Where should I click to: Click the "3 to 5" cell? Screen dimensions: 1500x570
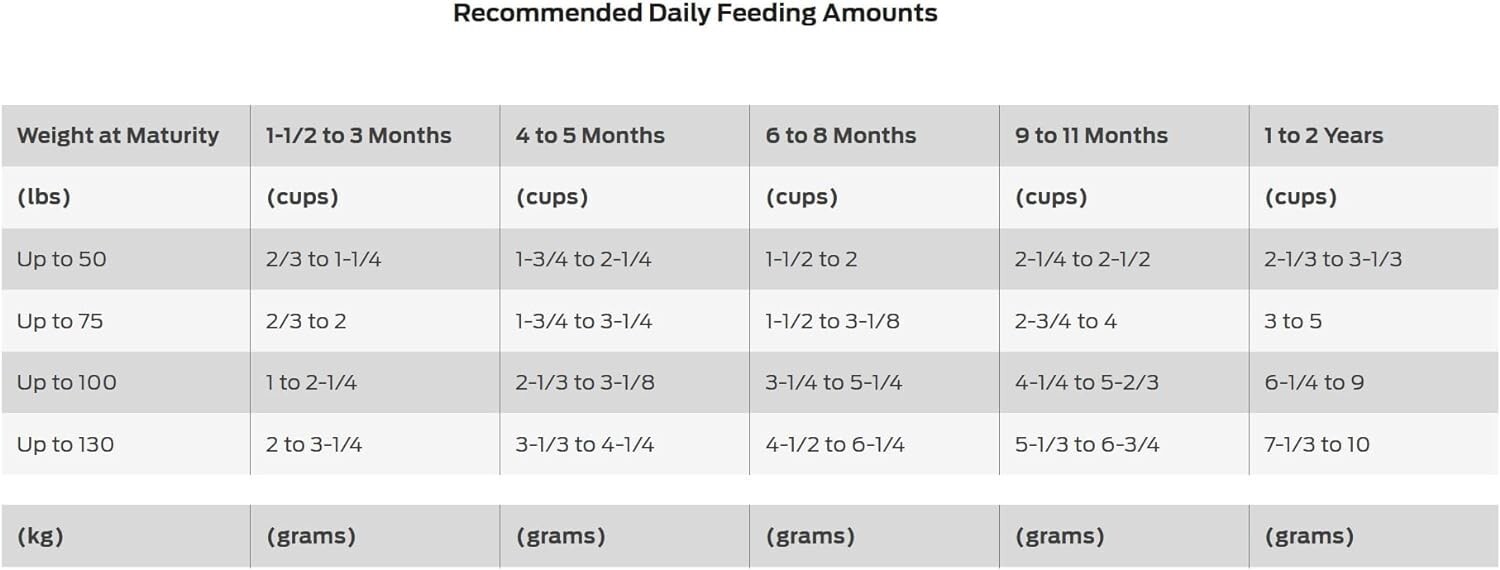(1293, 321)
